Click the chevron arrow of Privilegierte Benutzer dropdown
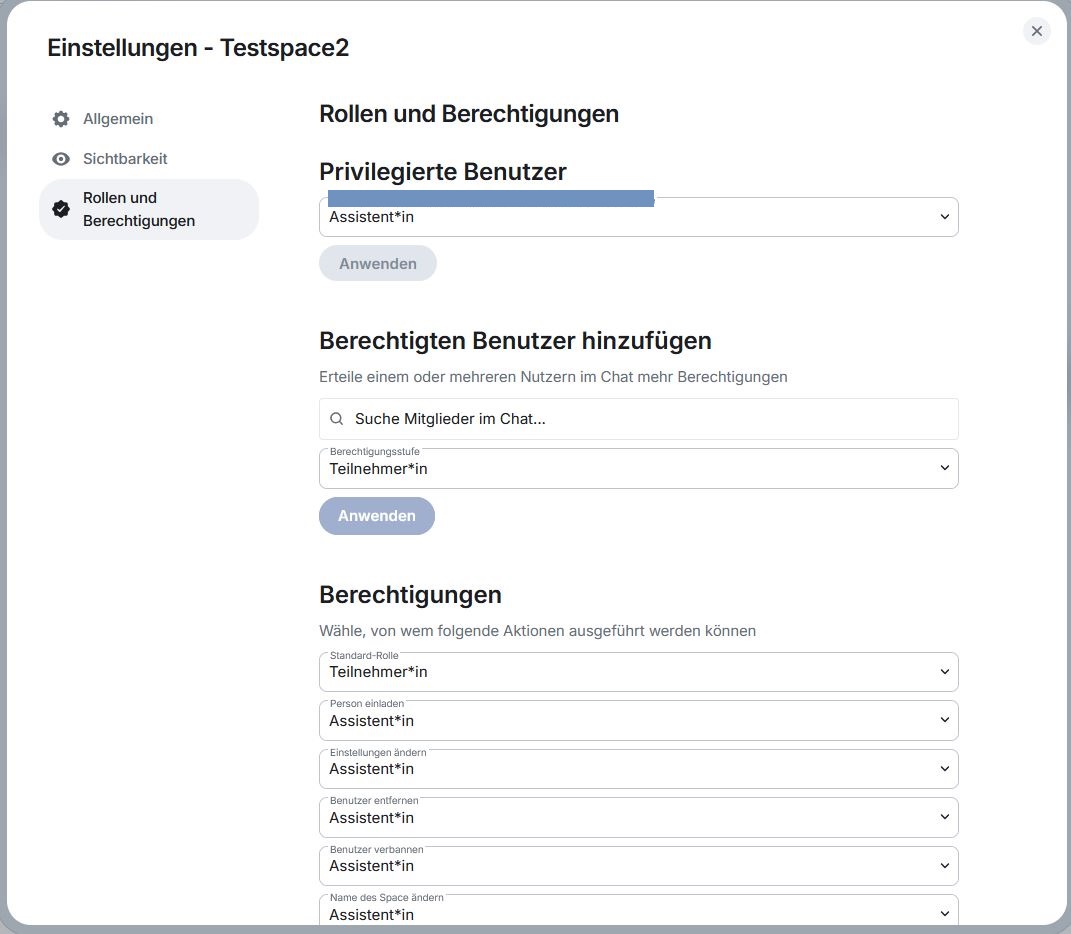The image size is (1071, 934). pyautogui.click(x=944, y=217)
